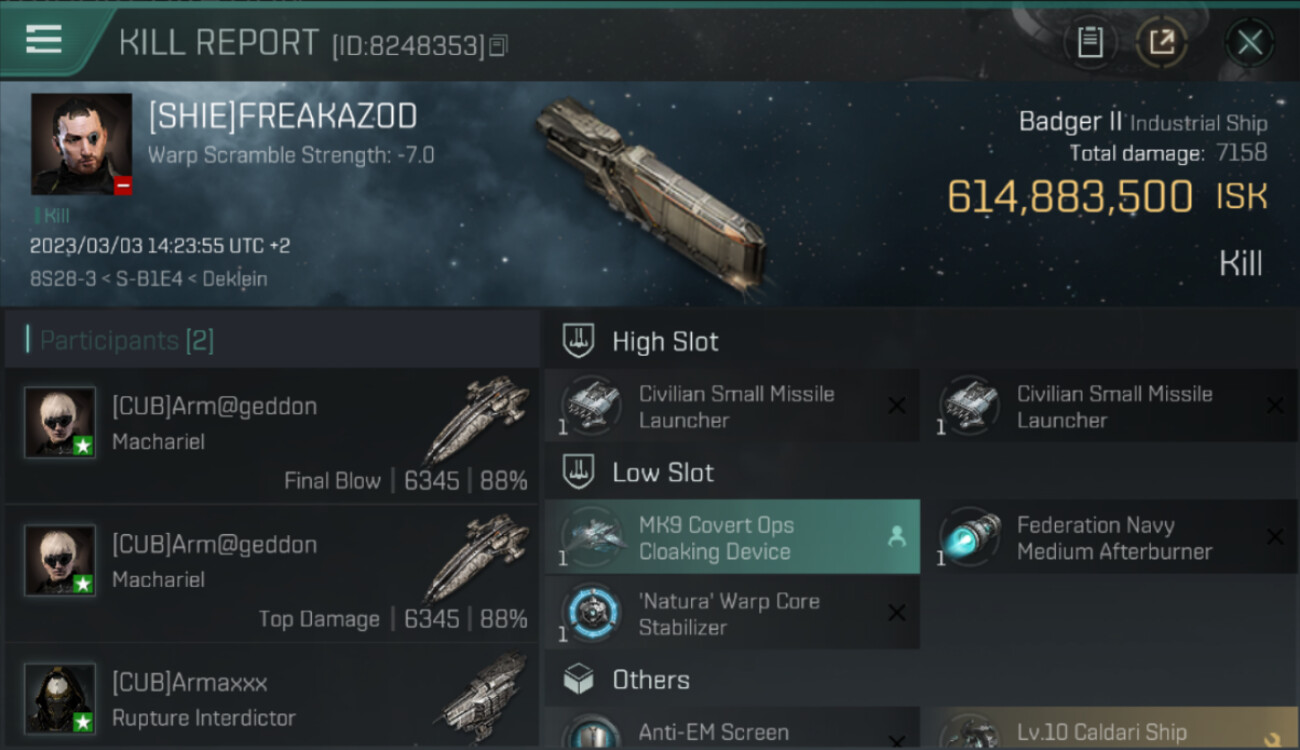This screenshot has width=1300, height=750.
Task: View FREAKAZOD's character portrait
Action: (x=81, y=144)
